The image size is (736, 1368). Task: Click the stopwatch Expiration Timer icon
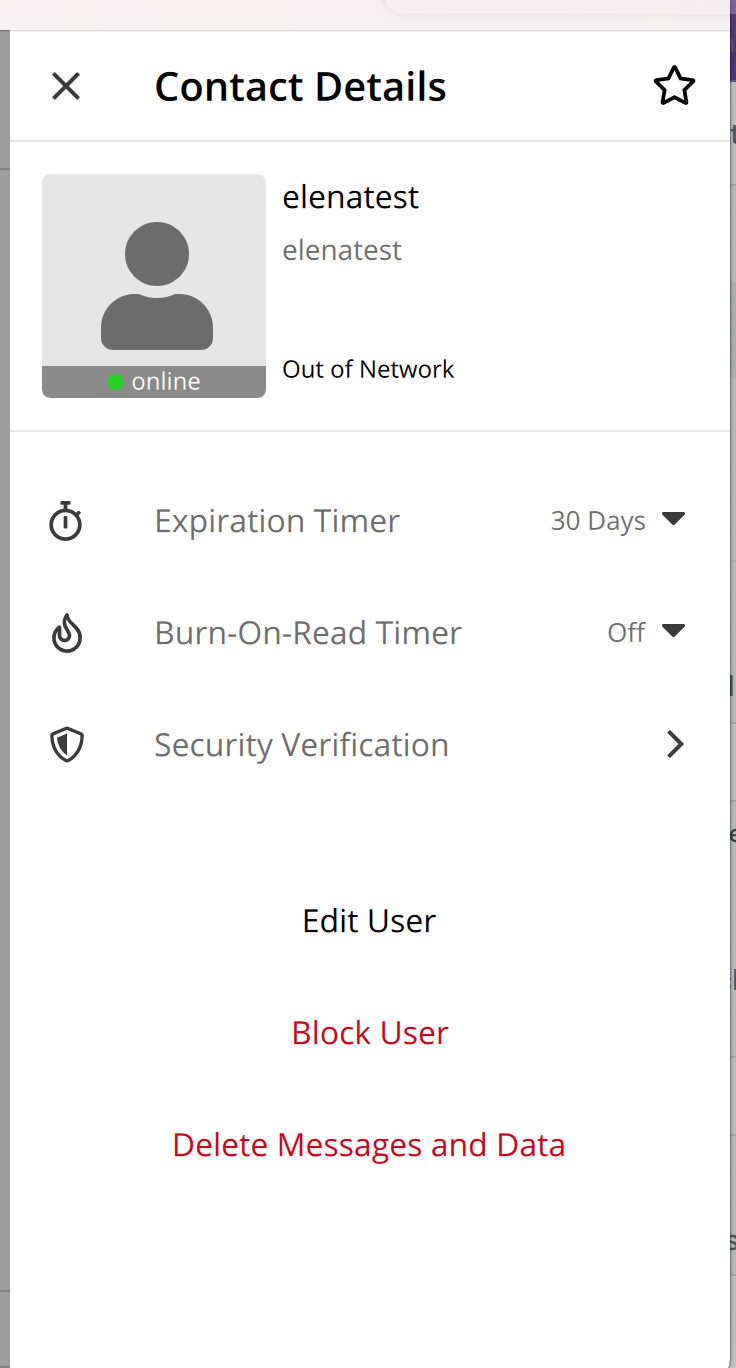pyautogui.click(x=66, y=521)
